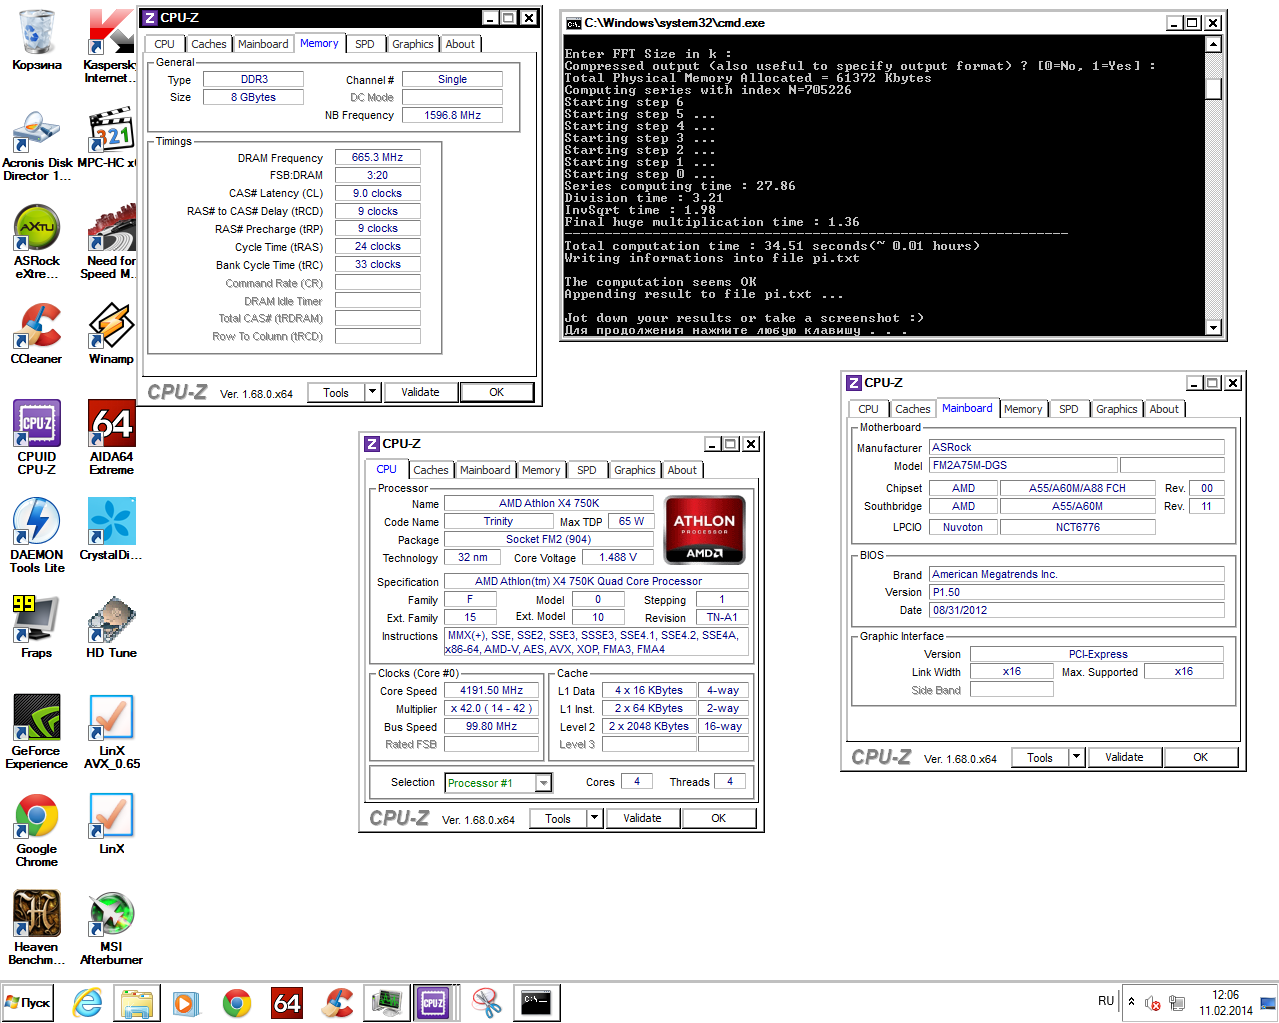Viewport: 1279px width, 1023px height.
Task: Launch Kaspersky Internet Security shortcut
Action: point(110,46)
